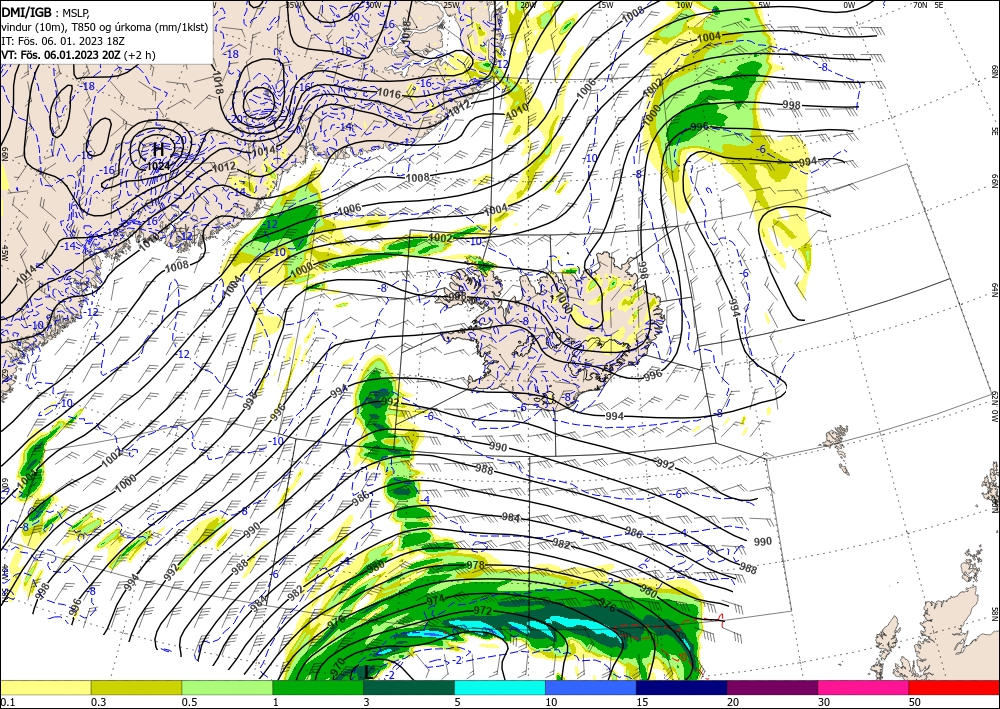Select the medium green 1–3 mm legend swatch
This screenshot has width=1000, height=709.
pos(318,687)
